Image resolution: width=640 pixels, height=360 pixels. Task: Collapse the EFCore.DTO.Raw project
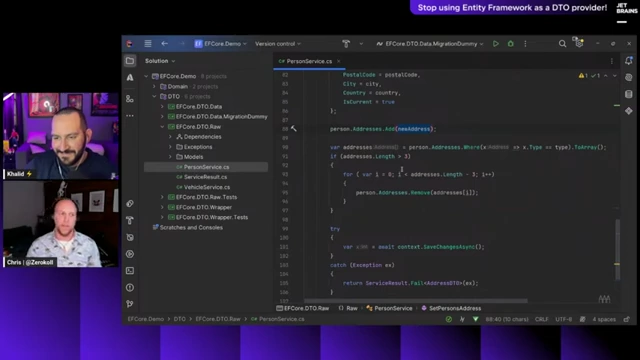click(x=162, y=127)
